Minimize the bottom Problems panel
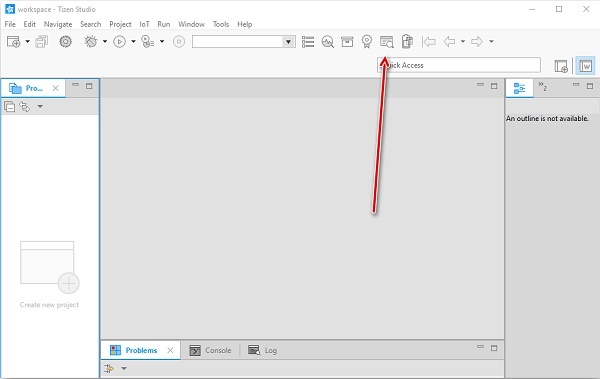The height and width of the screenshot is (379, 600). coord(480,346)
